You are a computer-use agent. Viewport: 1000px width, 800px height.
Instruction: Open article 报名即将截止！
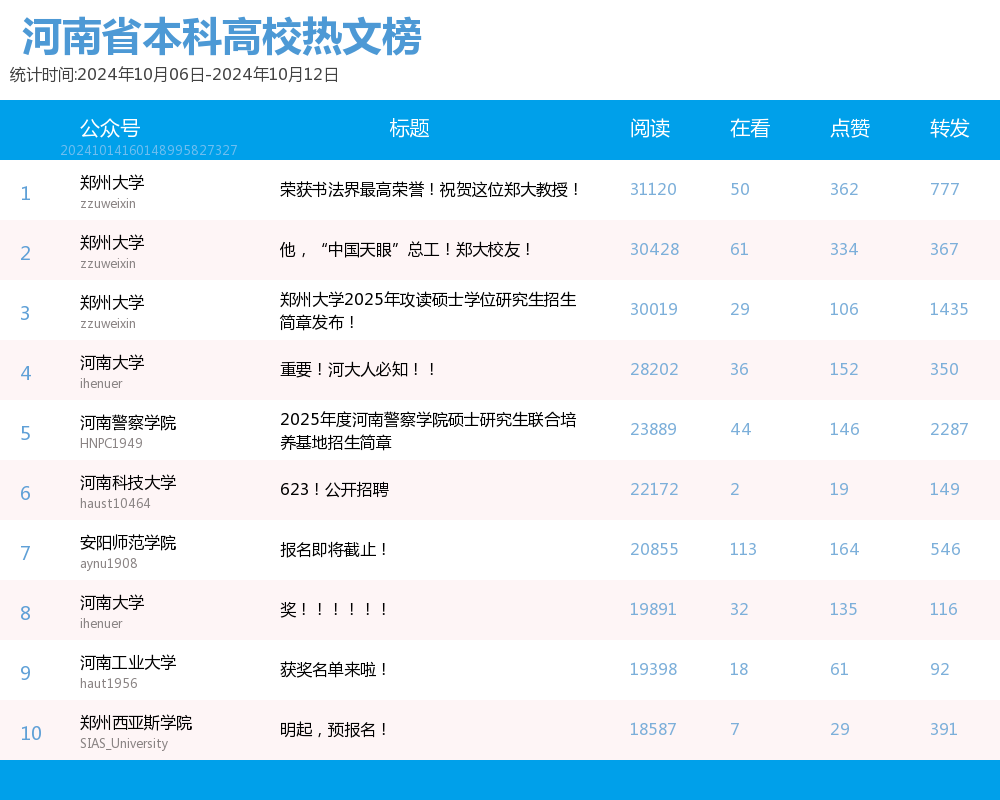click(334, 549)
